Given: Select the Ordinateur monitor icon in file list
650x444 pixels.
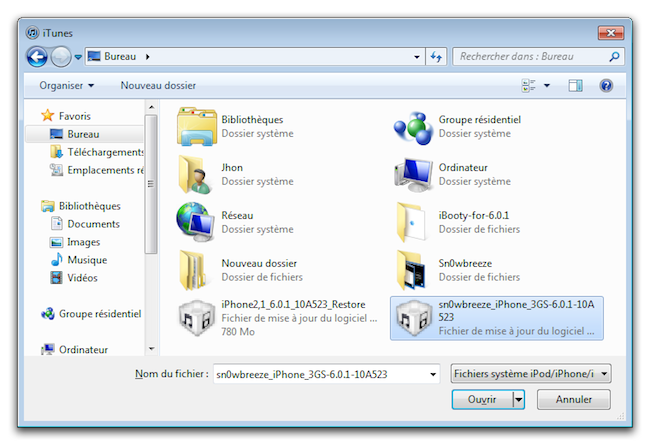Looking at the screenshot, I should coord(414,175).
